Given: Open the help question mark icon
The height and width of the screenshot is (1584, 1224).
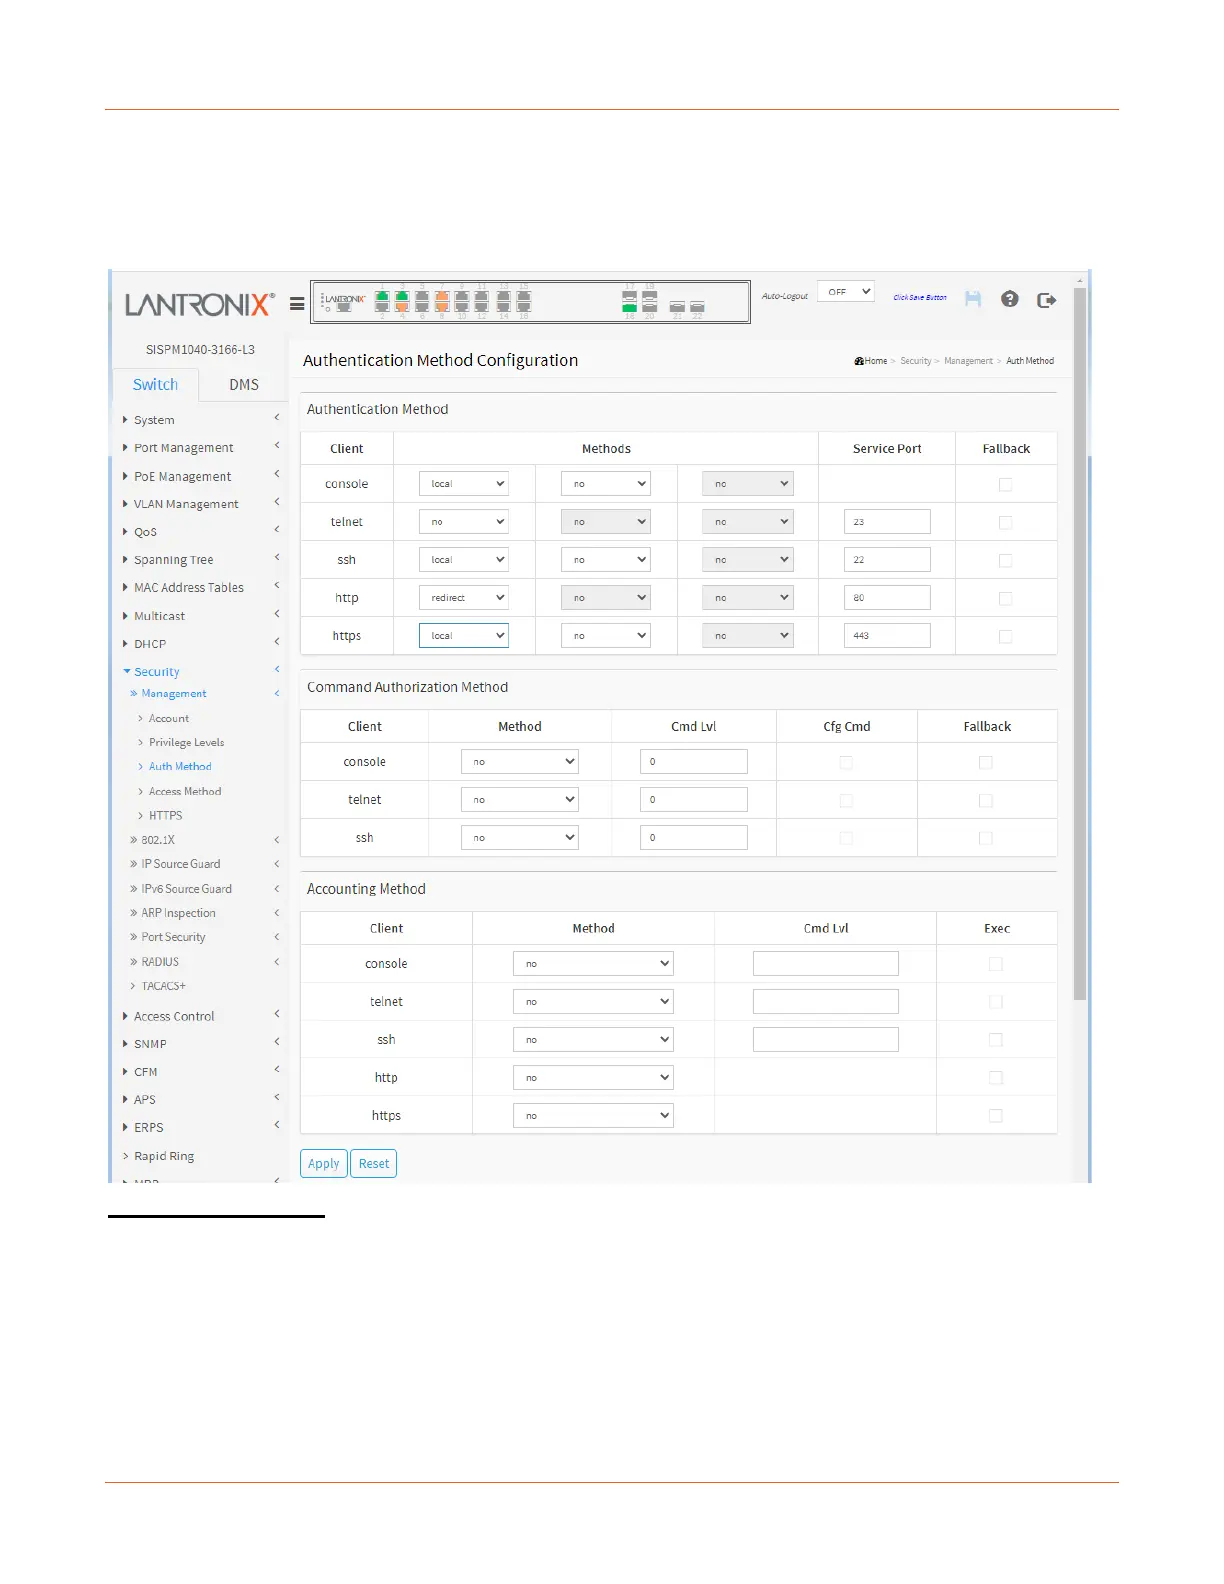Looking at the screenshot, I should pyautogui.click(x=1010, y=299).
